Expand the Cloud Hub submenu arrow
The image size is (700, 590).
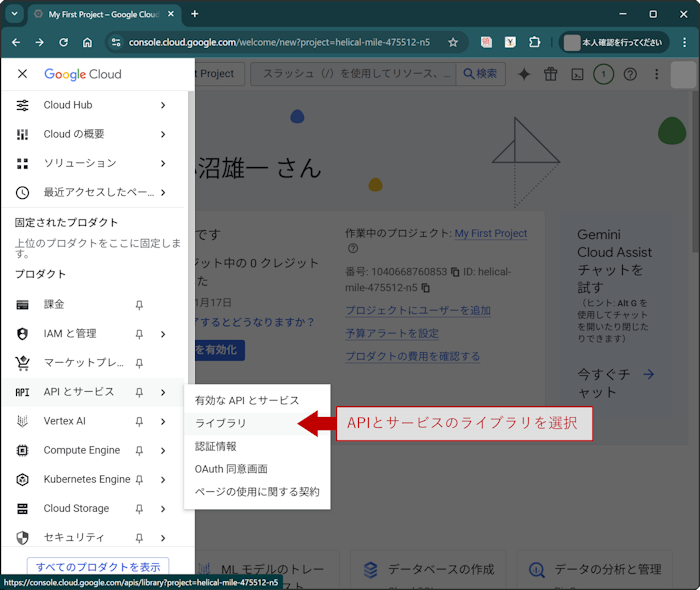tap(163, 105)
